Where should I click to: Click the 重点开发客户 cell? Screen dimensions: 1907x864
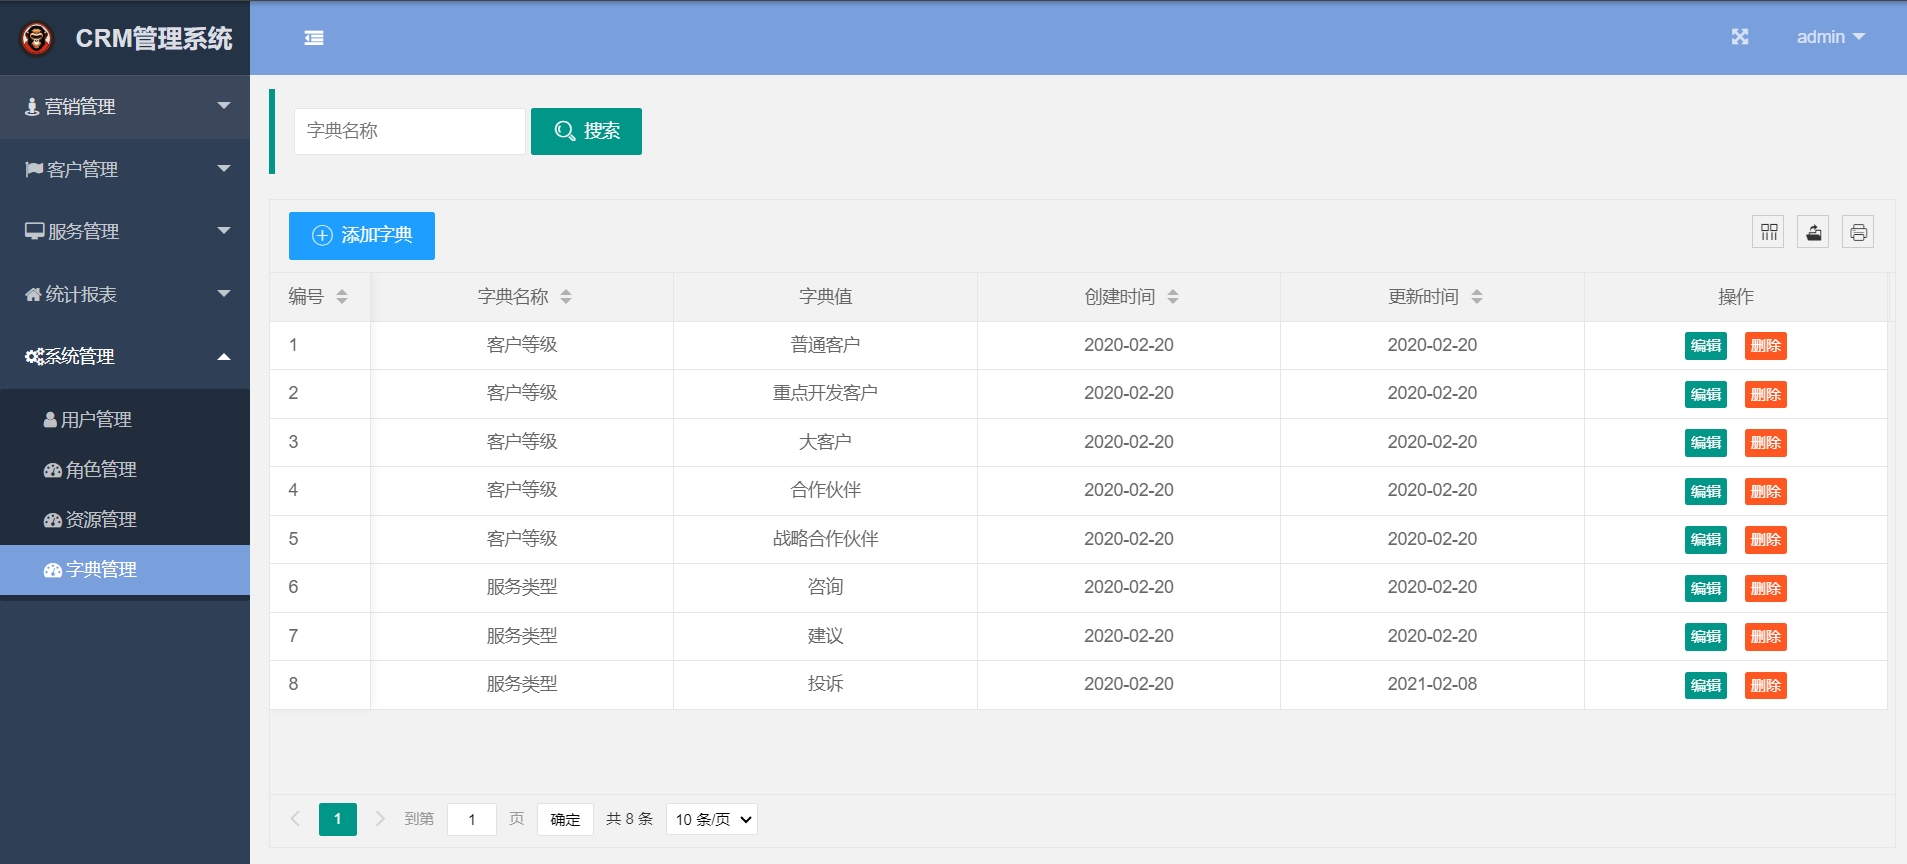[x=825, y=393]
